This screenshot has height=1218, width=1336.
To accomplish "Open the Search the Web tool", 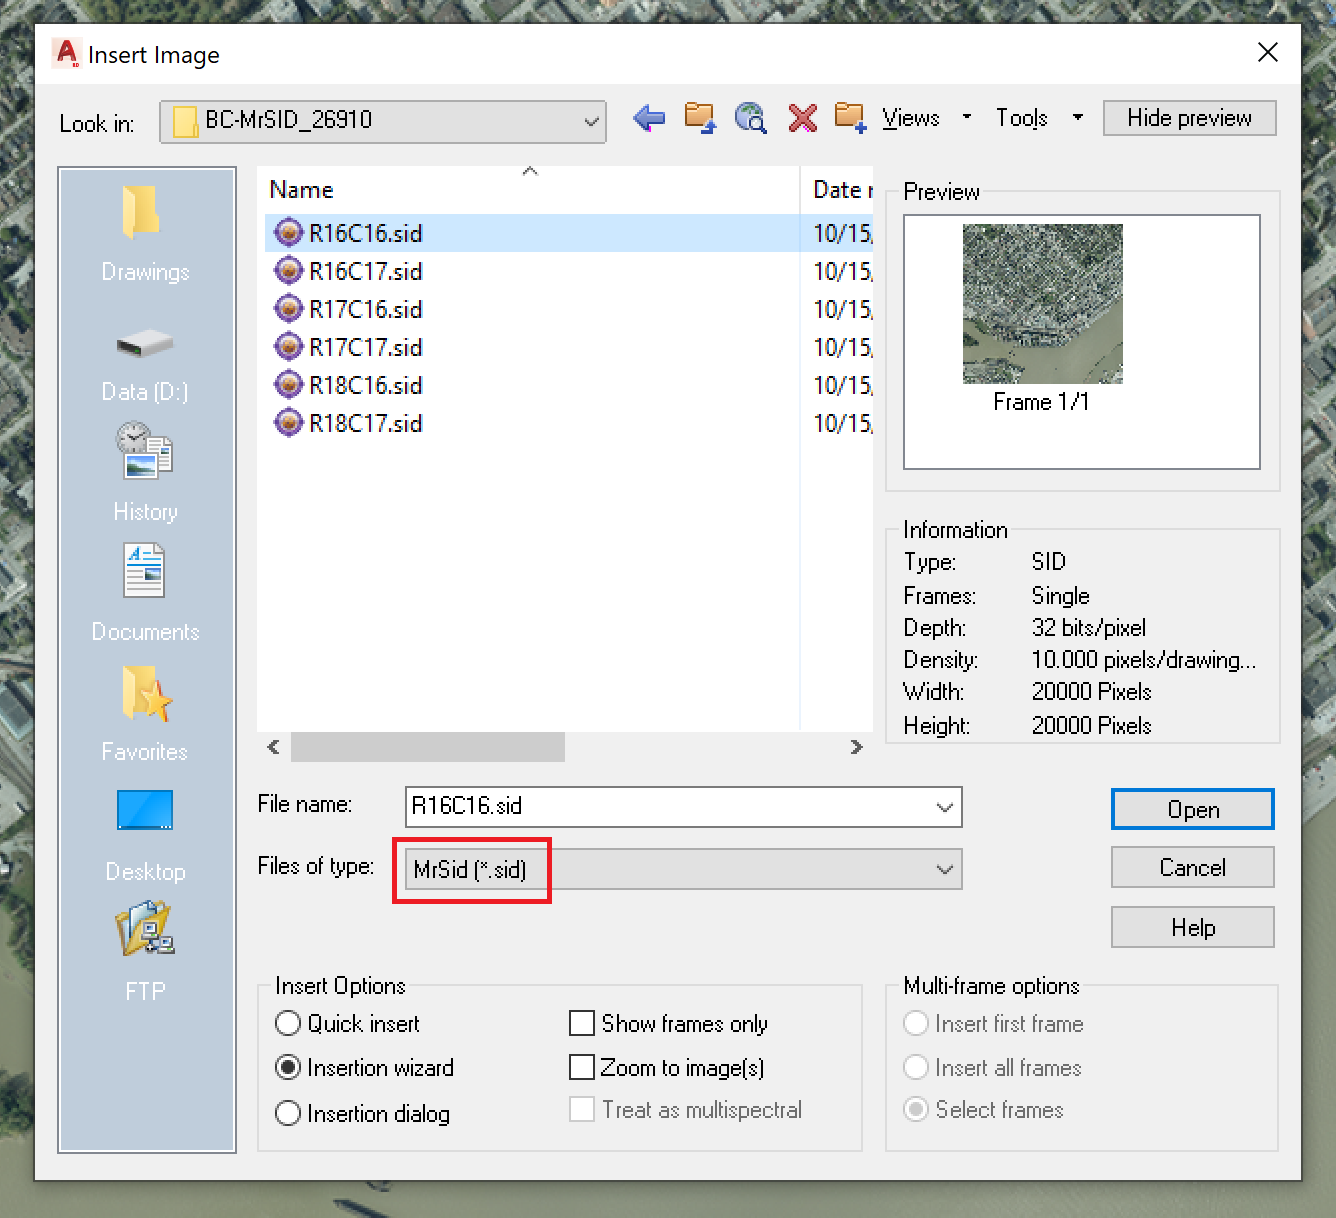I will [751, 118].
